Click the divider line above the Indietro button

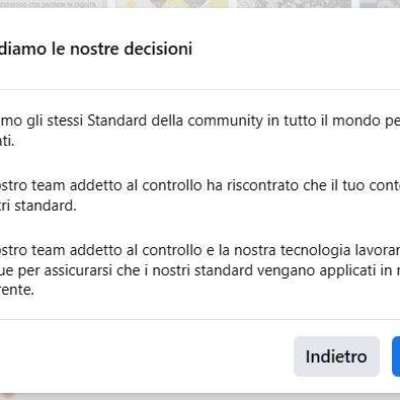pos(200,319)
